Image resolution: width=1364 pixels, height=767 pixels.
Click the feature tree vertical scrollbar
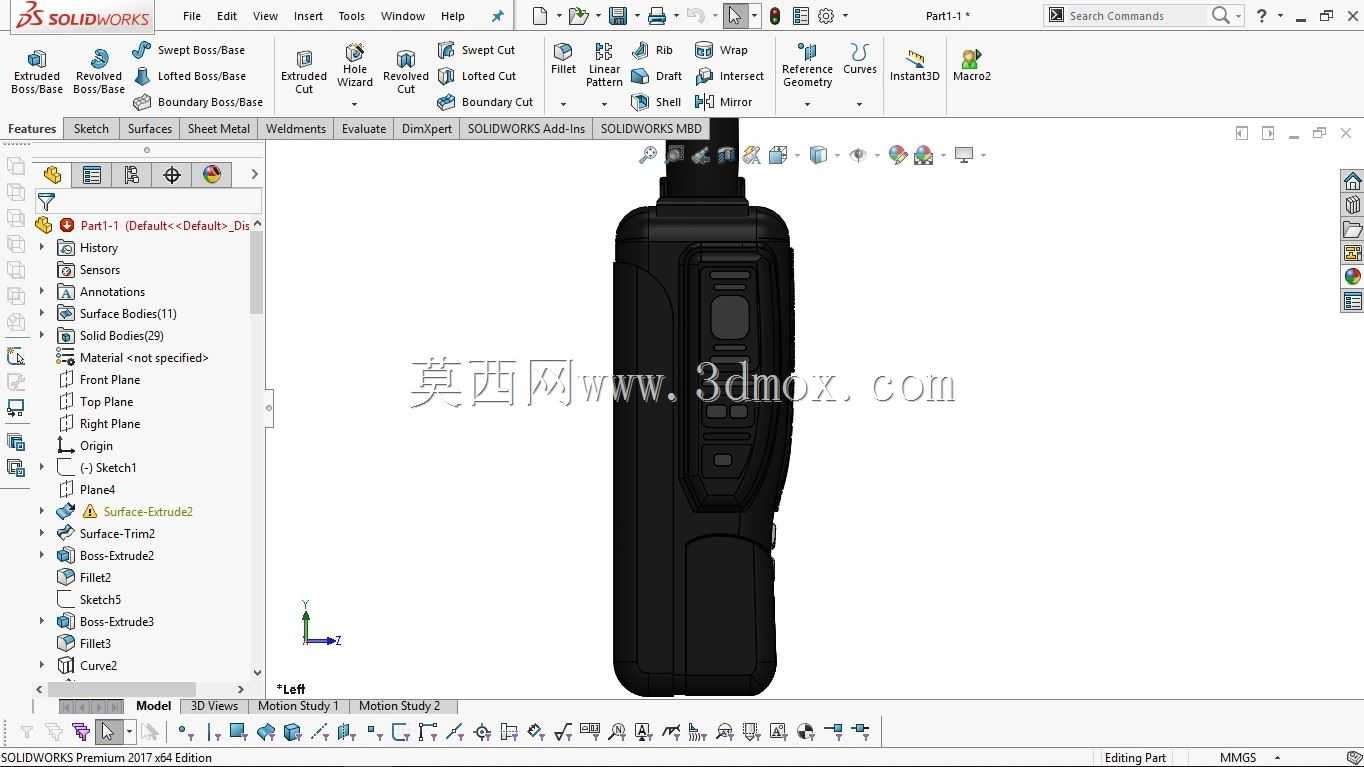click(x=257, y=272)
